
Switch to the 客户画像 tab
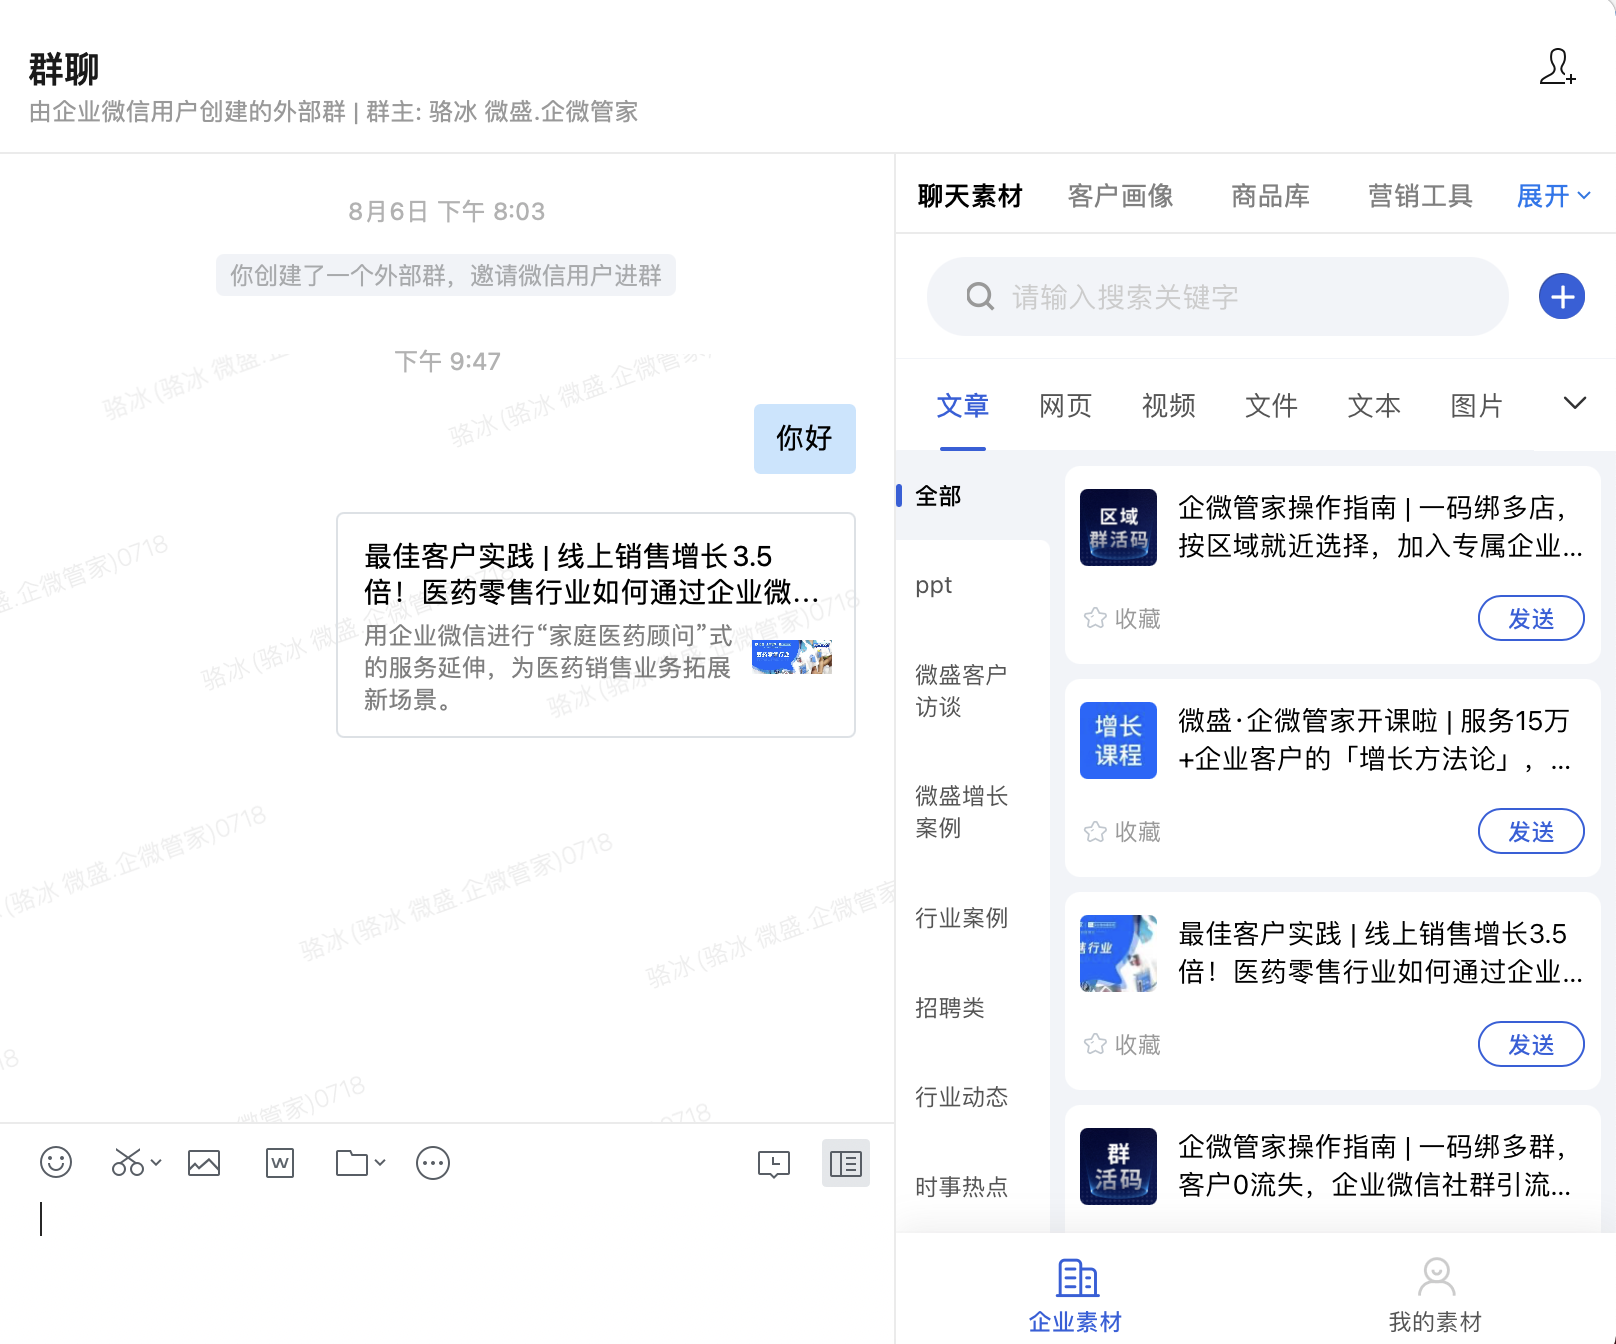point(1120,196)
